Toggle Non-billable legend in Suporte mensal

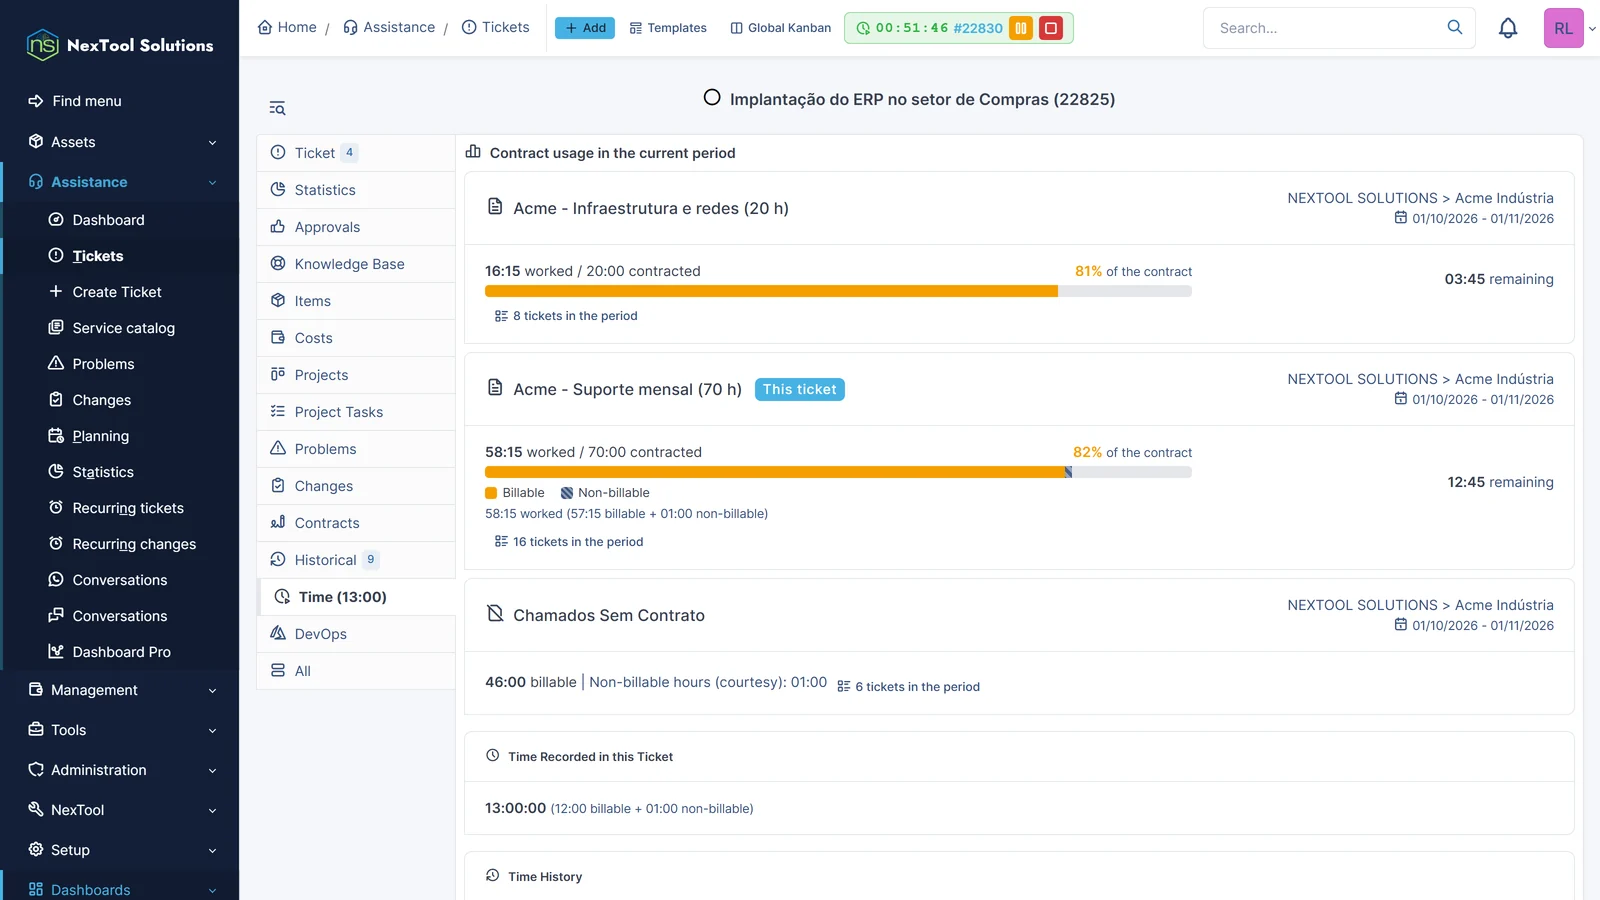click(x=605, y=493)
